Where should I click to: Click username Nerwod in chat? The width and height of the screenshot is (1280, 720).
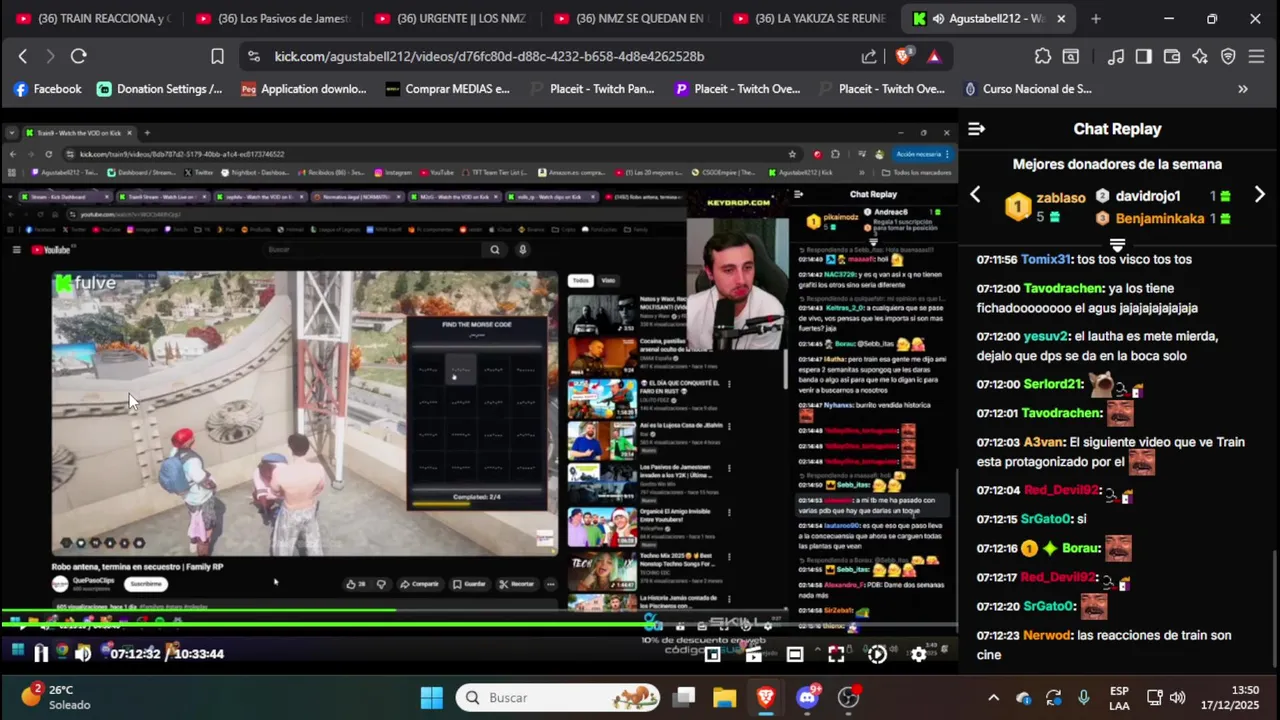pyautogui.click(x=1047, y=635)
